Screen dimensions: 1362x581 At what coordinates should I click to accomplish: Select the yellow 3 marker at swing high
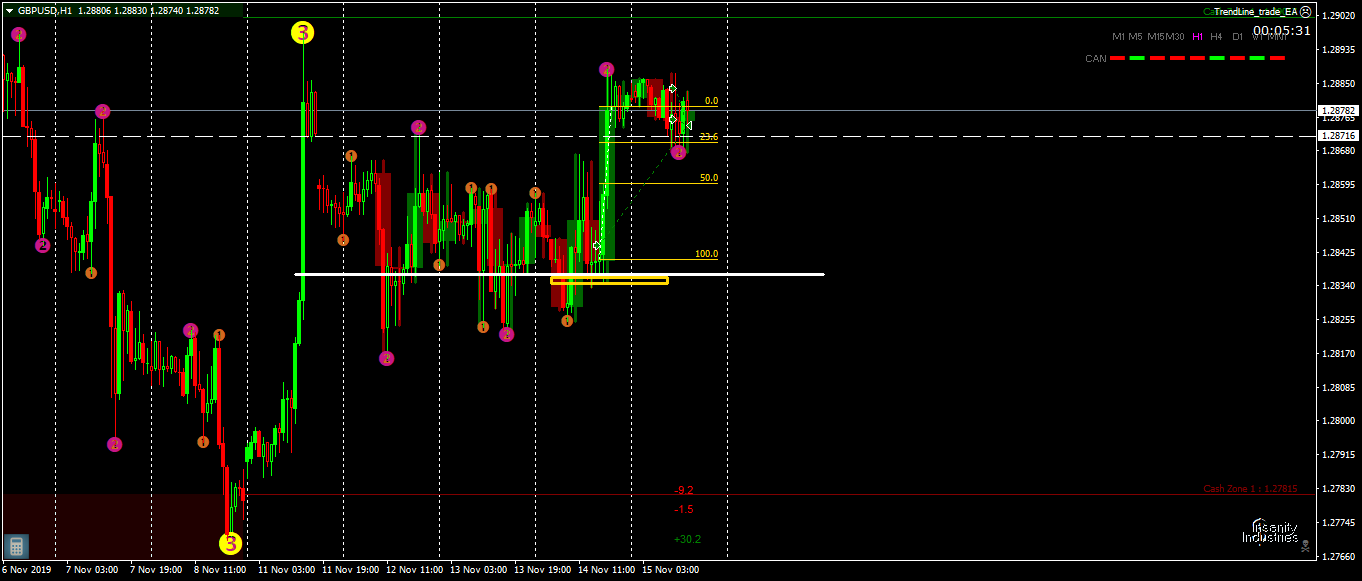click(302, 33)
